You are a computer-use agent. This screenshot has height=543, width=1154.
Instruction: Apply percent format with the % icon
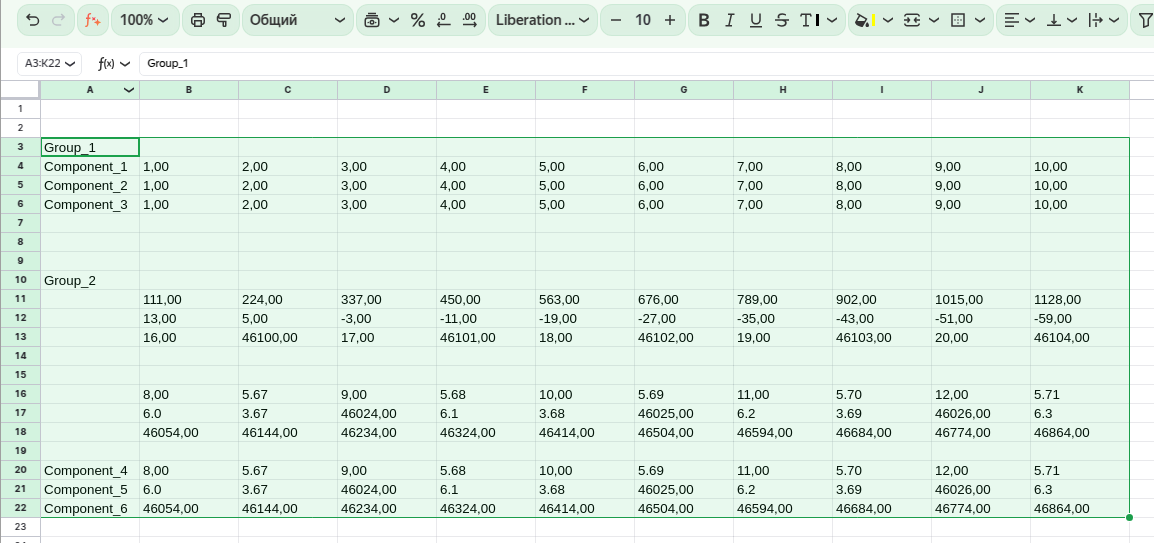418,20
